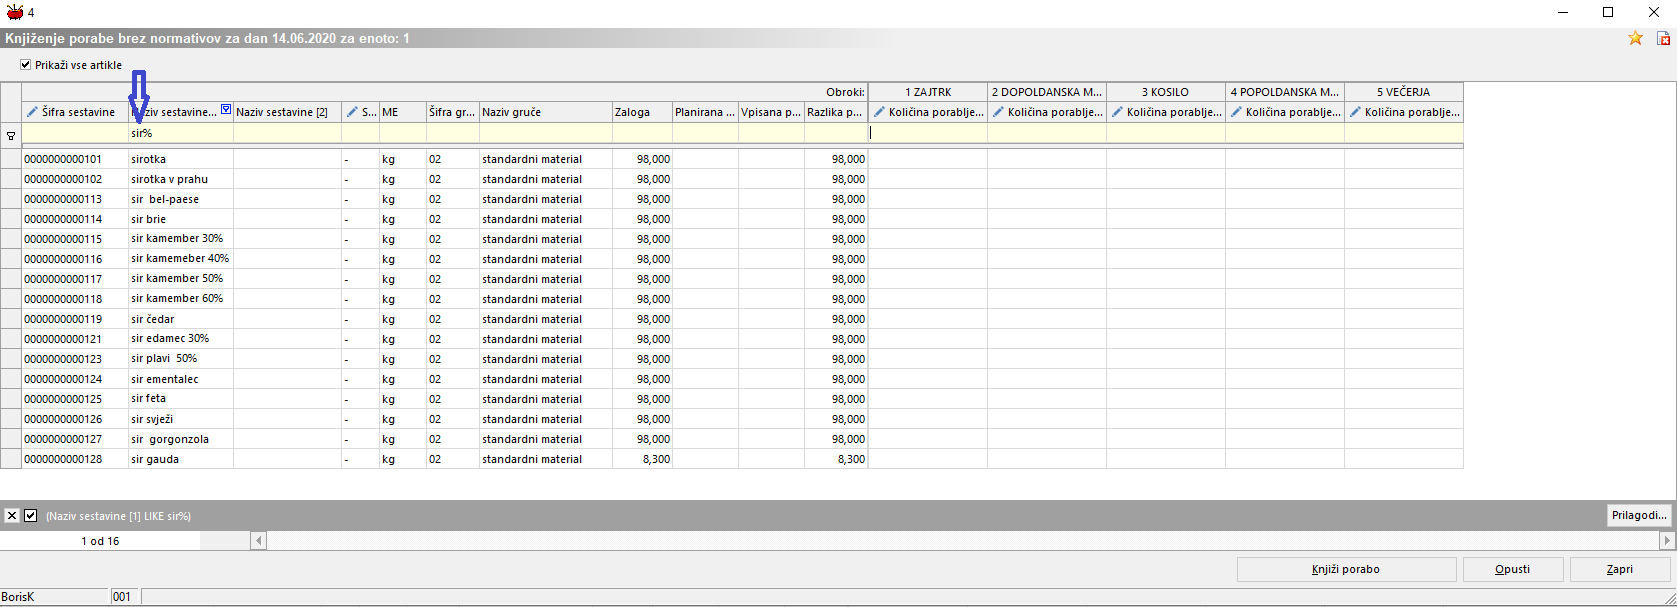Click the 3 KOSILO quantity cell for sir brie

1166,219
